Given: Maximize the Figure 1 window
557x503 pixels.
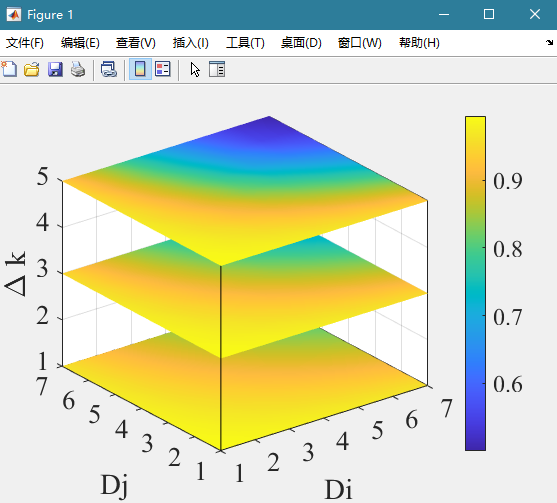Looking at the screenshot, I should pyautogui.click(x=489, y=15).
